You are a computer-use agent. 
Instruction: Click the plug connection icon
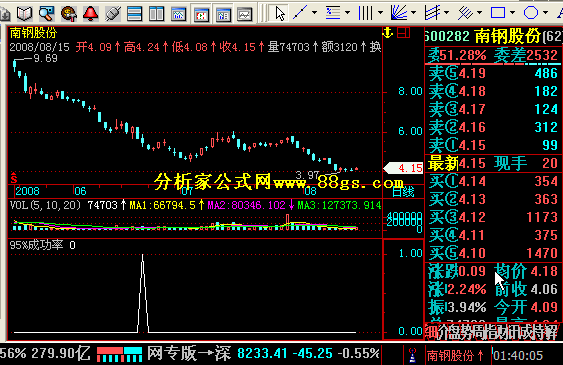coord(113,14)
